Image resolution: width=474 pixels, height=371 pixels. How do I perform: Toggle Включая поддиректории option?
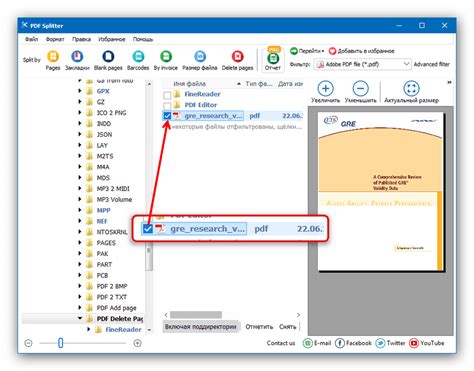(201, 327)
